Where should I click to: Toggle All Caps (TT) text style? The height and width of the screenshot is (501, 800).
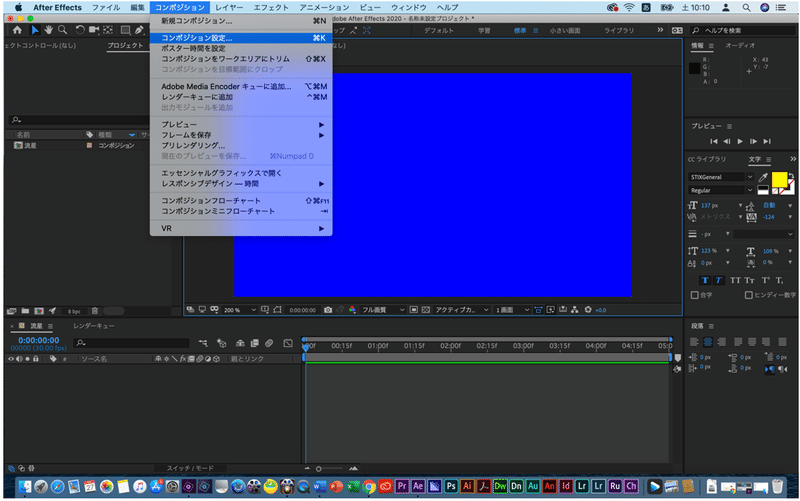(735, 280)
